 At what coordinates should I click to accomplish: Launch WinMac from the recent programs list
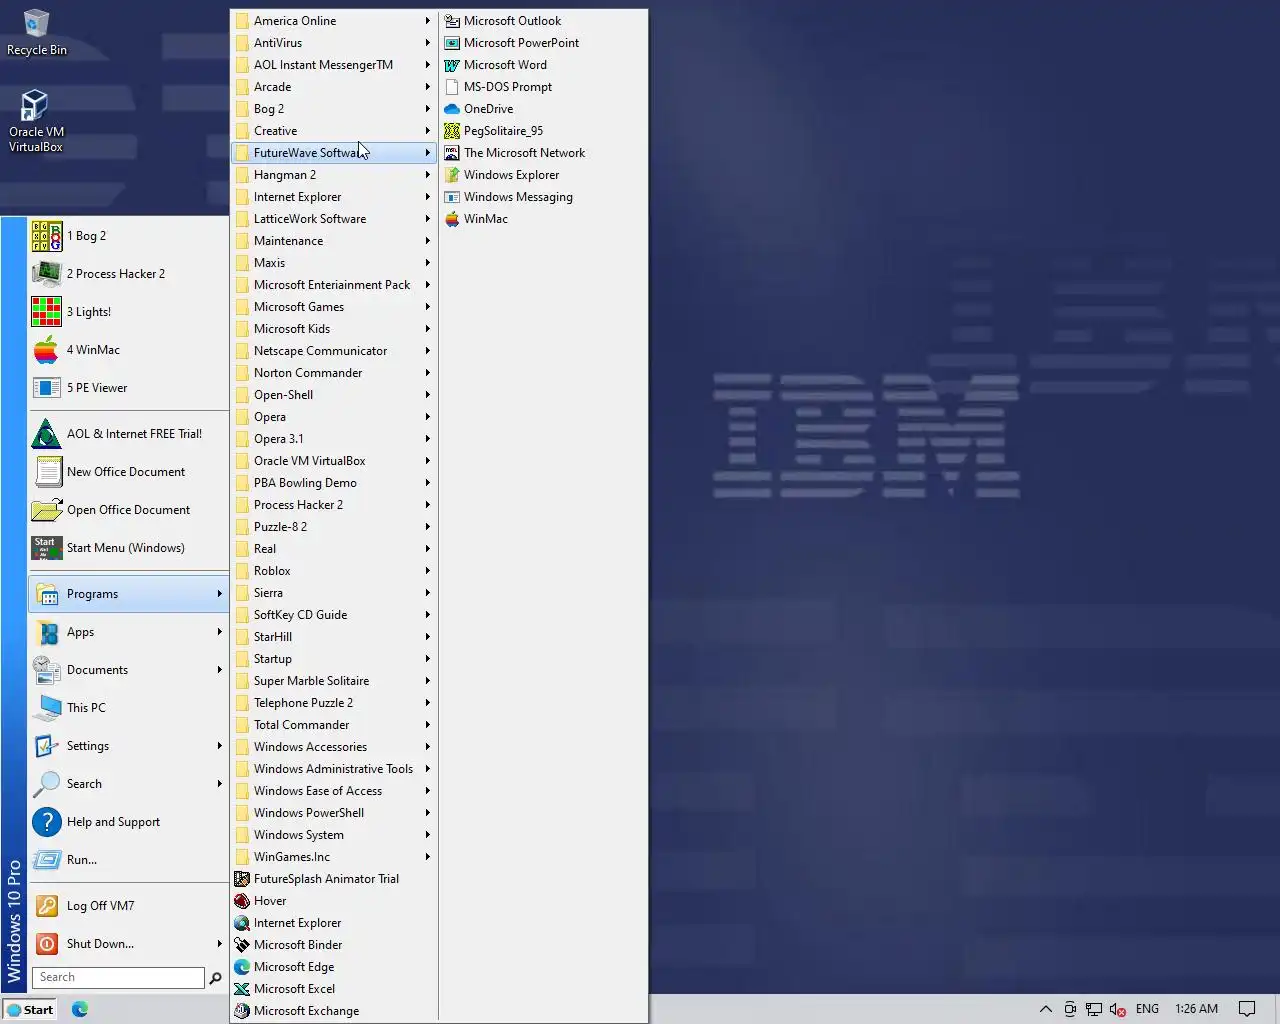[x=129, y=350]
